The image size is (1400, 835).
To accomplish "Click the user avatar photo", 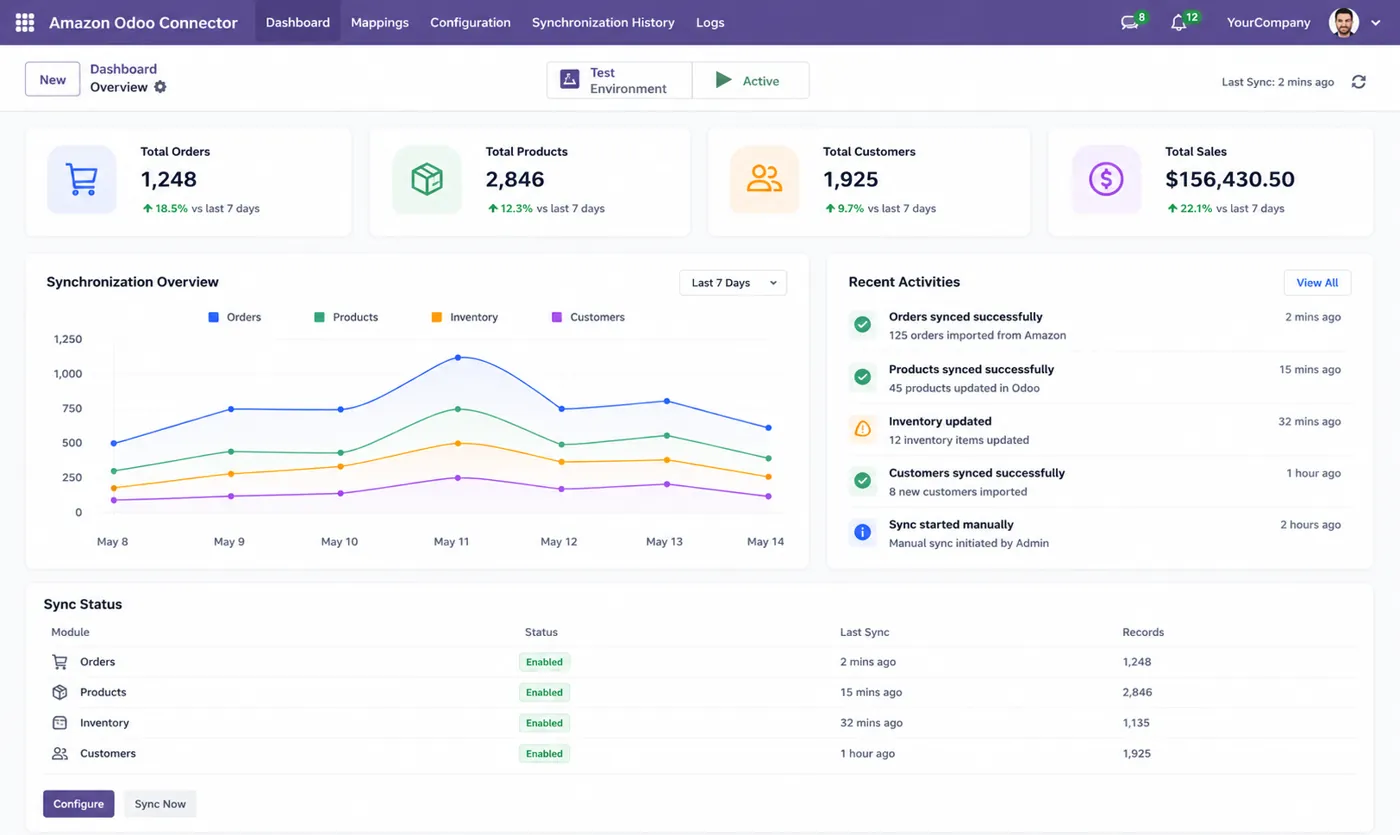I will click(x=1344, y=22).
